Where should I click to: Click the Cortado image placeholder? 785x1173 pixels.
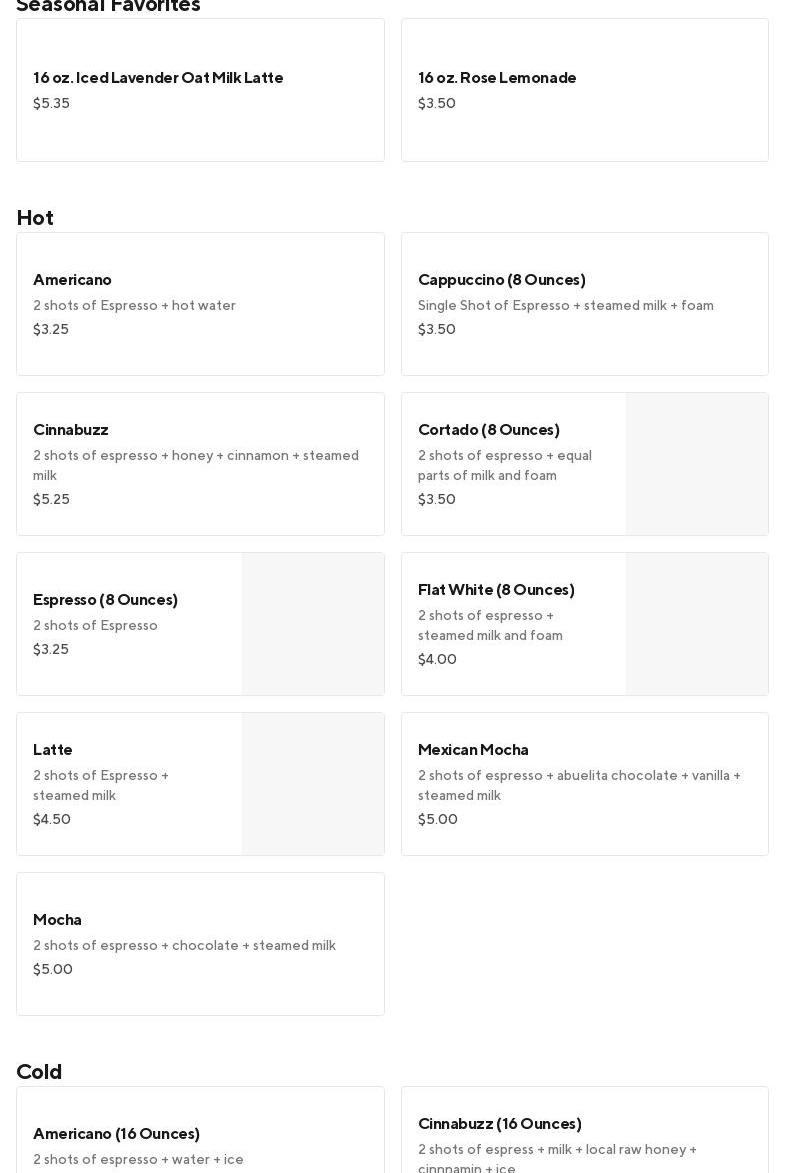(x=697, y=464)
